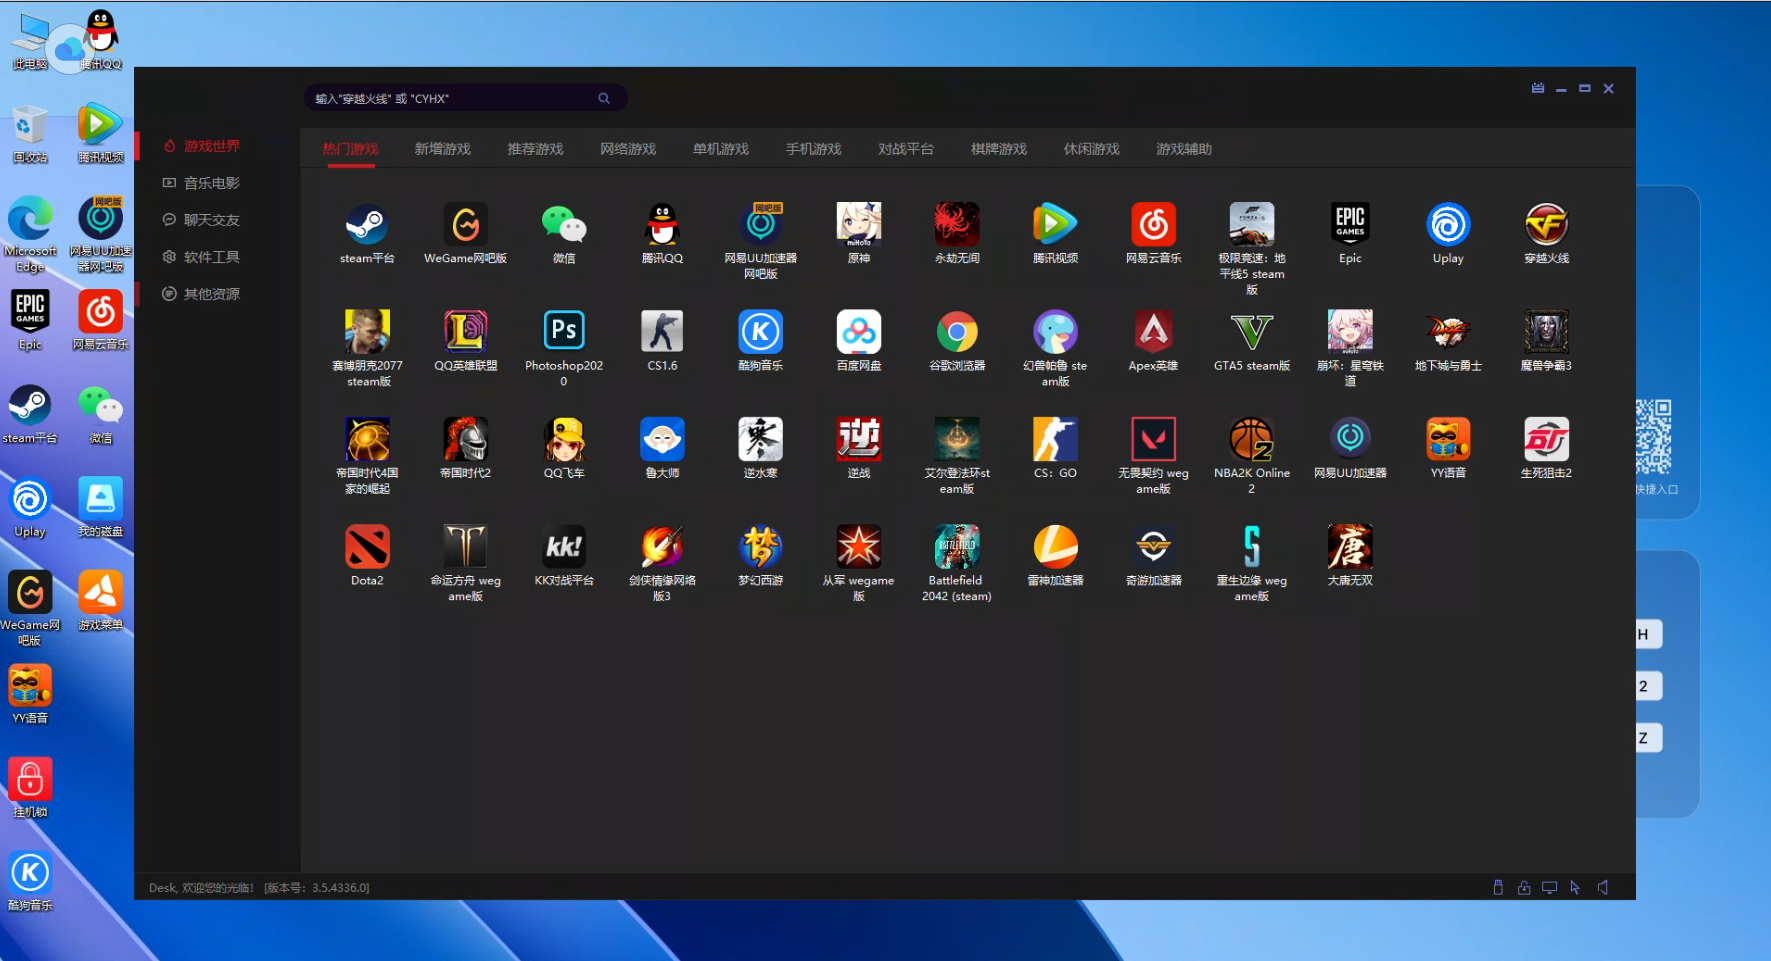Open 回收站 on the desktop
Screen dimensions: 1771x961
point(30,134)
